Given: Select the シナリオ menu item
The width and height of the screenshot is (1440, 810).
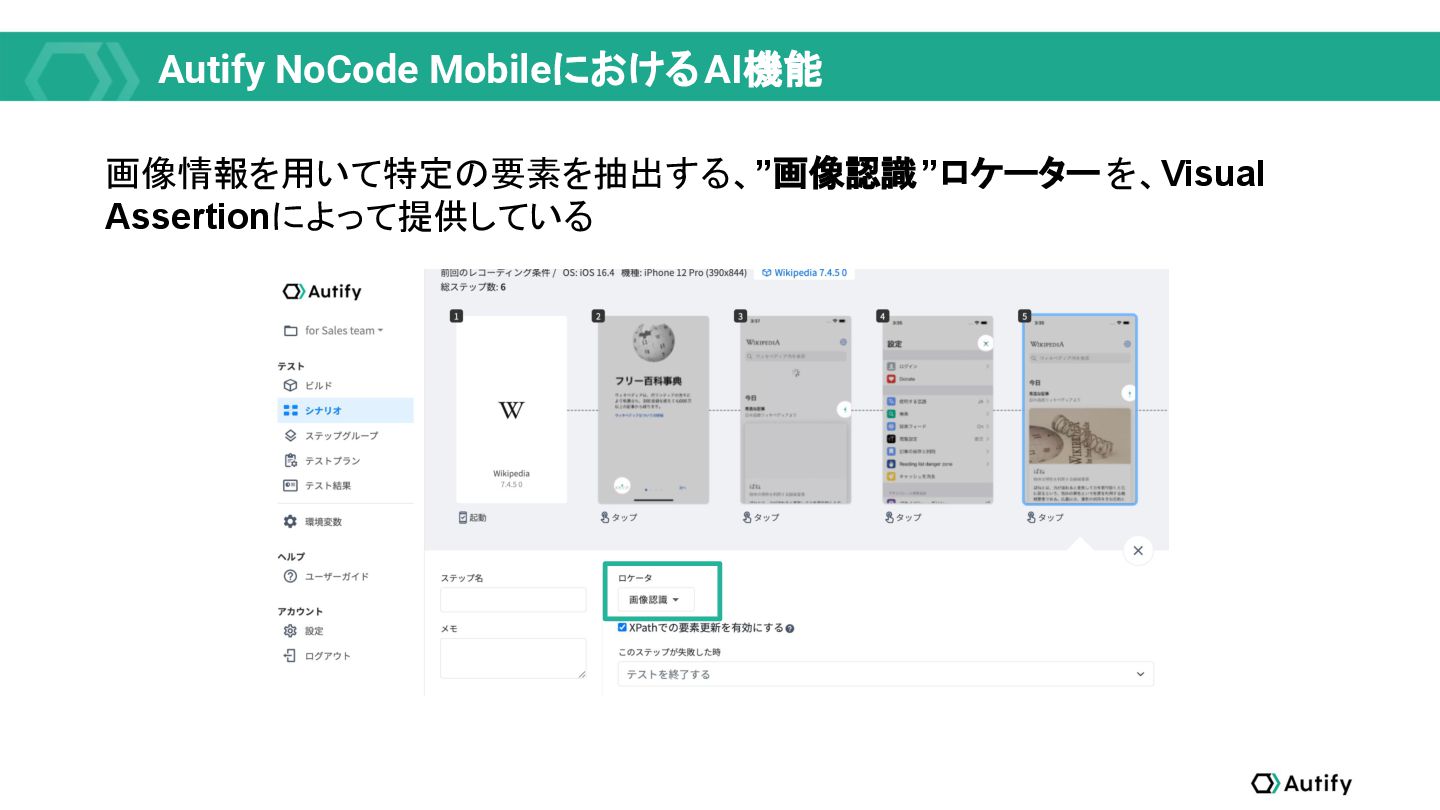Looking at the screenshot, I should pos(345,410).
